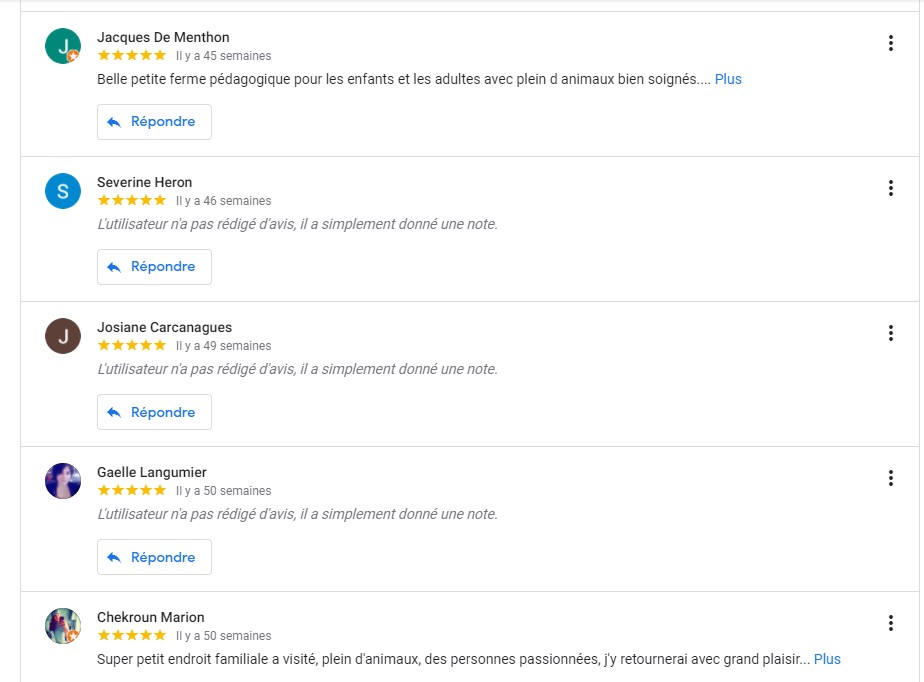Reply to Josiane Carcanagues' rating

[x=154, y=412]
